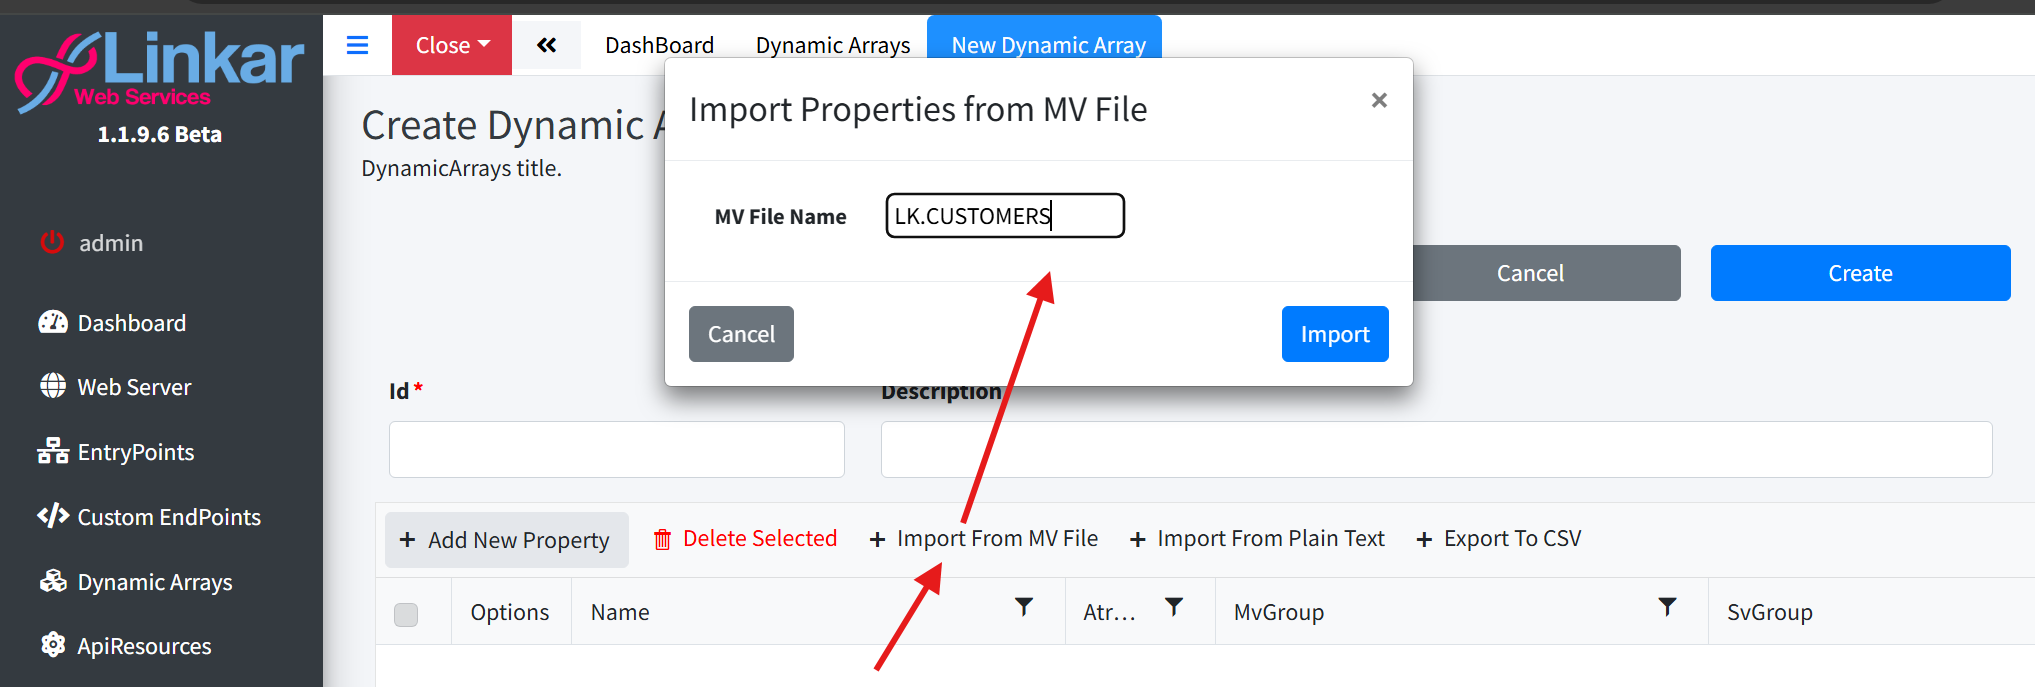The image size is (2035, 687).
Task: Open the Atr column filter
Action: [x=1174, y=607]
